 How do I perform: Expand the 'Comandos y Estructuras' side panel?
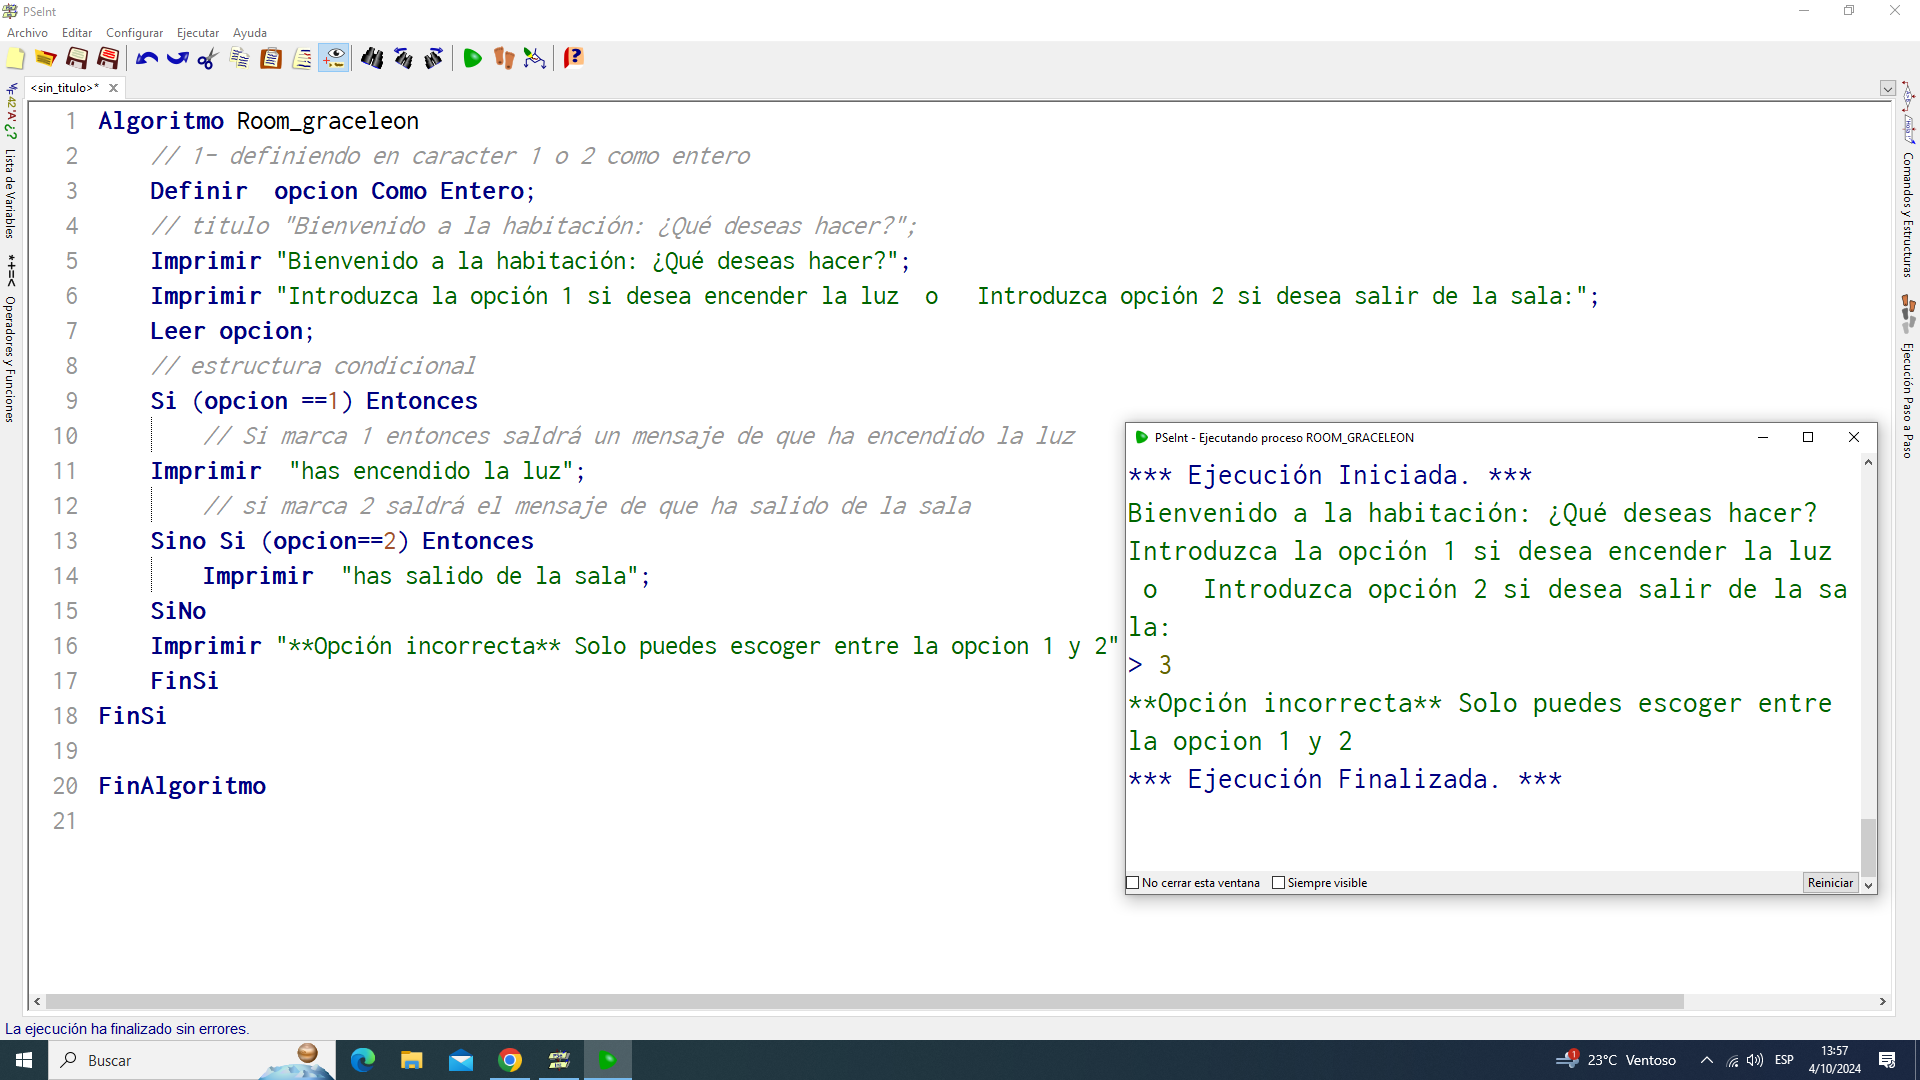pyautogui.click(x=1908, y=214)
